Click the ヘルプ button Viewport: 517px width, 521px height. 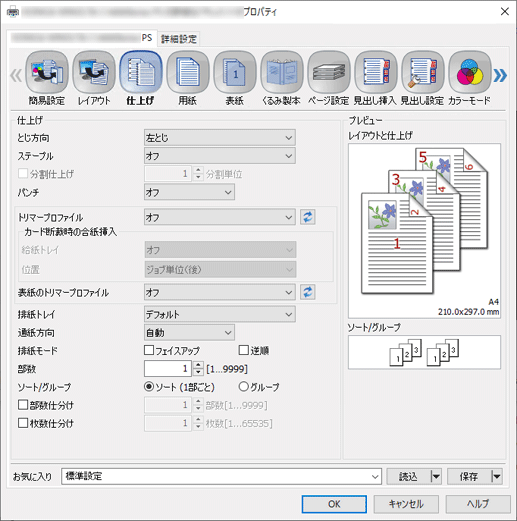[478, 504]
